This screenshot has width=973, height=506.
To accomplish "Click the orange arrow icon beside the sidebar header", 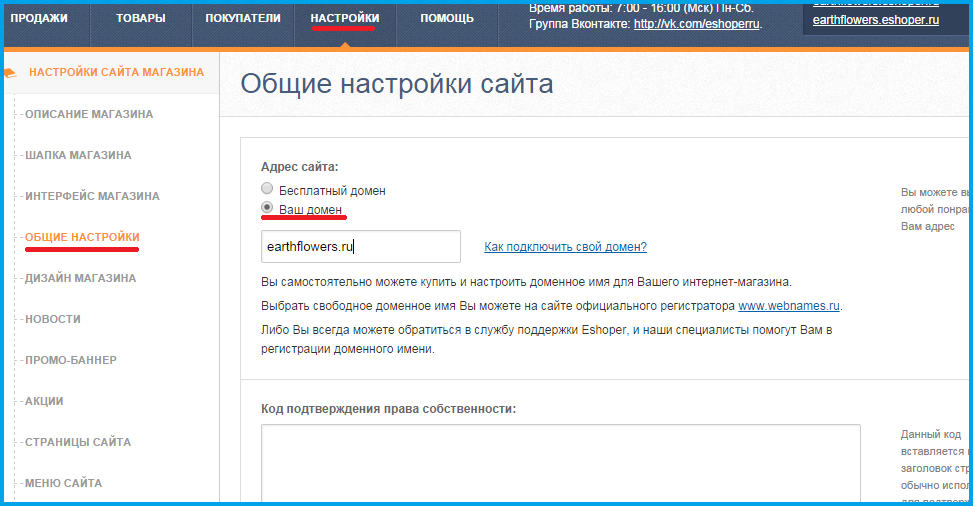I will 11,72.
